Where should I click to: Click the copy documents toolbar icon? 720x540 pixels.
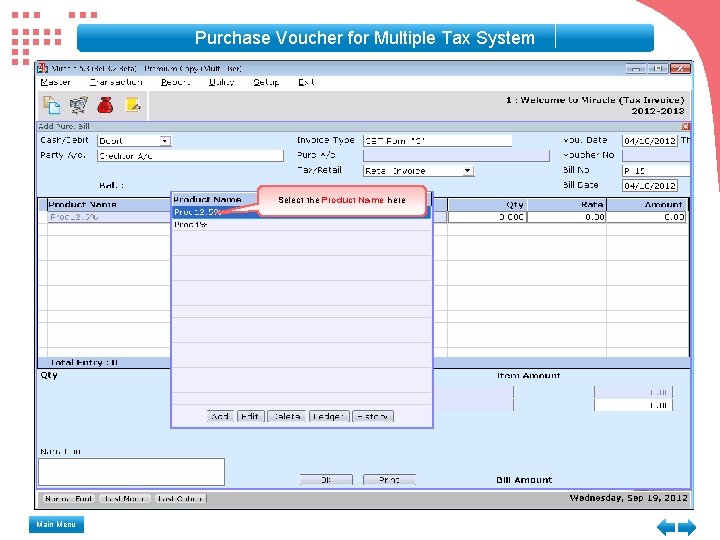pyautogui.click(x=51, y=105)
